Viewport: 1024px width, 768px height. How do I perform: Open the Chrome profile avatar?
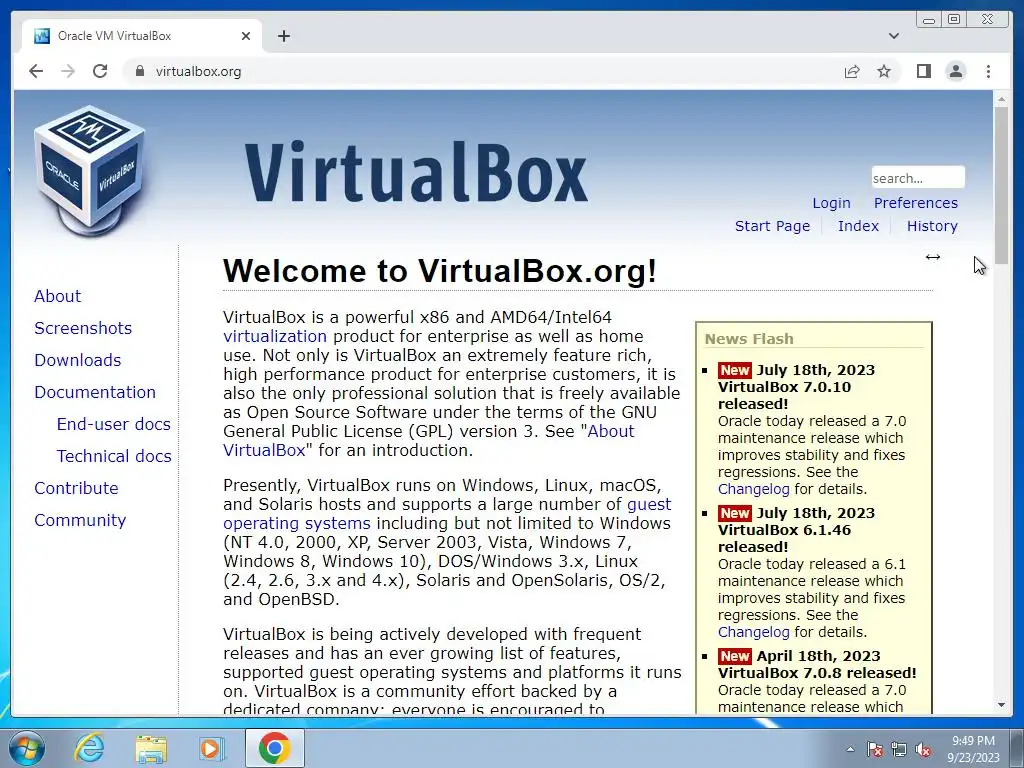coord(955,71)
